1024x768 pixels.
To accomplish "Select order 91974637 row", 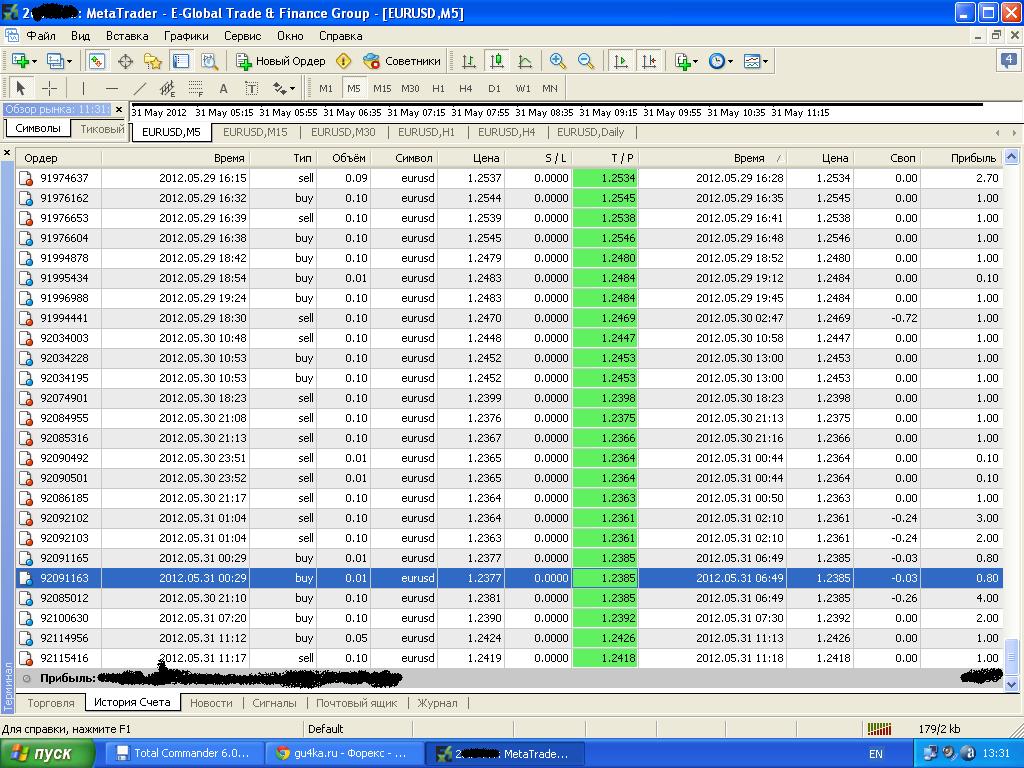I will coord(509,178).
